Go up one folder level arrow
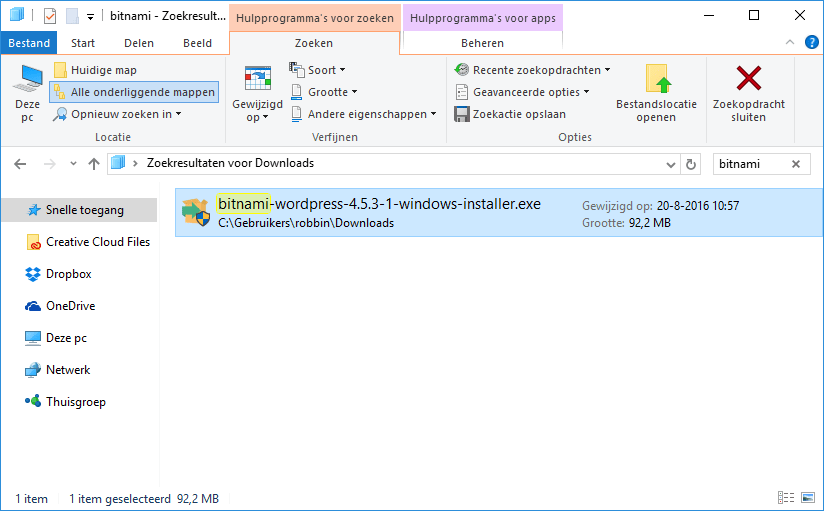 click(94, 164)
